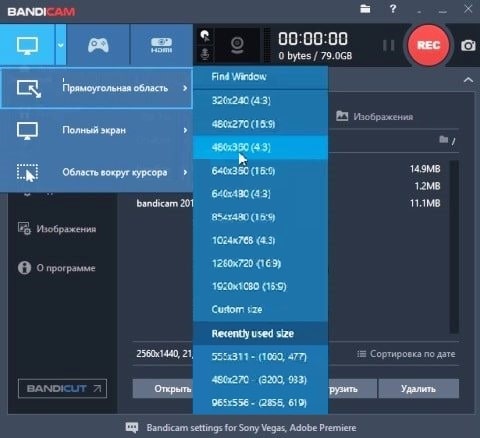Click the Удалить button

tap(418, 389)
